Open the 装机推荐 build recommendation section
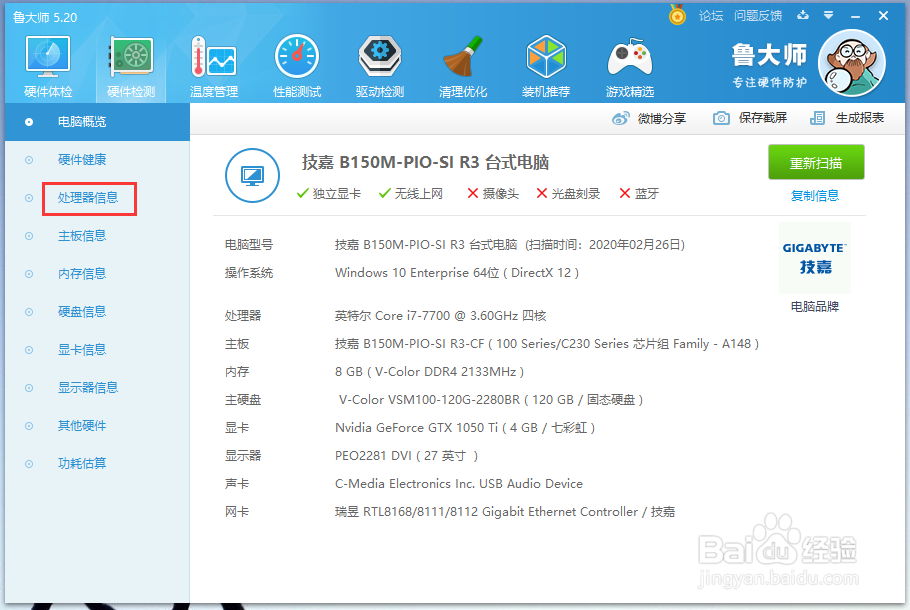 tap(546, 63)
